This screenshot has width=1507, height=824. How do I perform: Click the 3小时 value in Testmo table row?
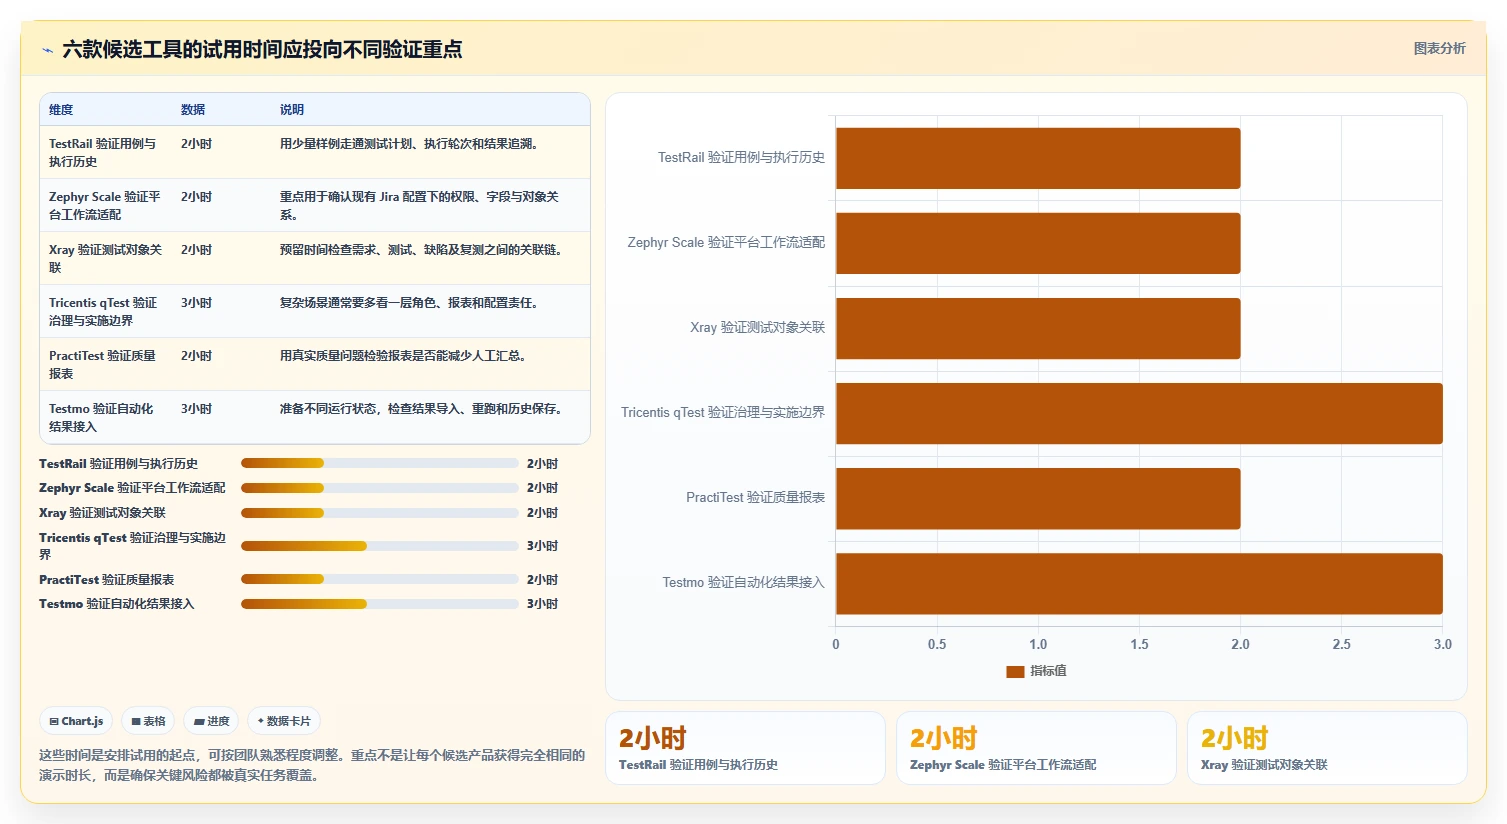tap(196, 409)
